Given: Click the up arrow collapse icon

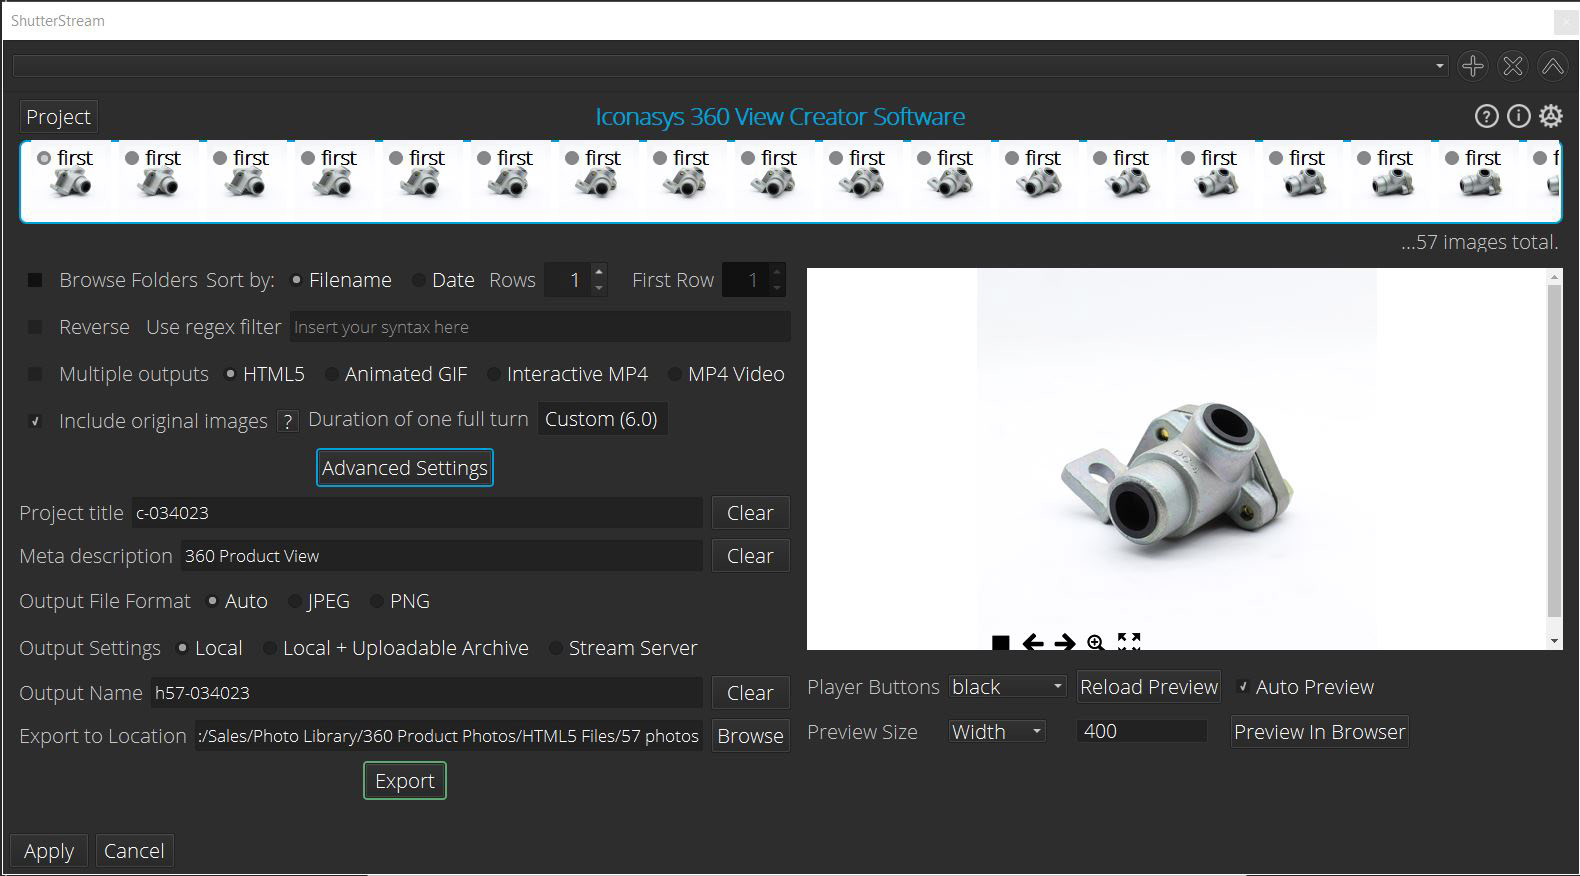Looking at the screenshot, I should pos(1552,66).
